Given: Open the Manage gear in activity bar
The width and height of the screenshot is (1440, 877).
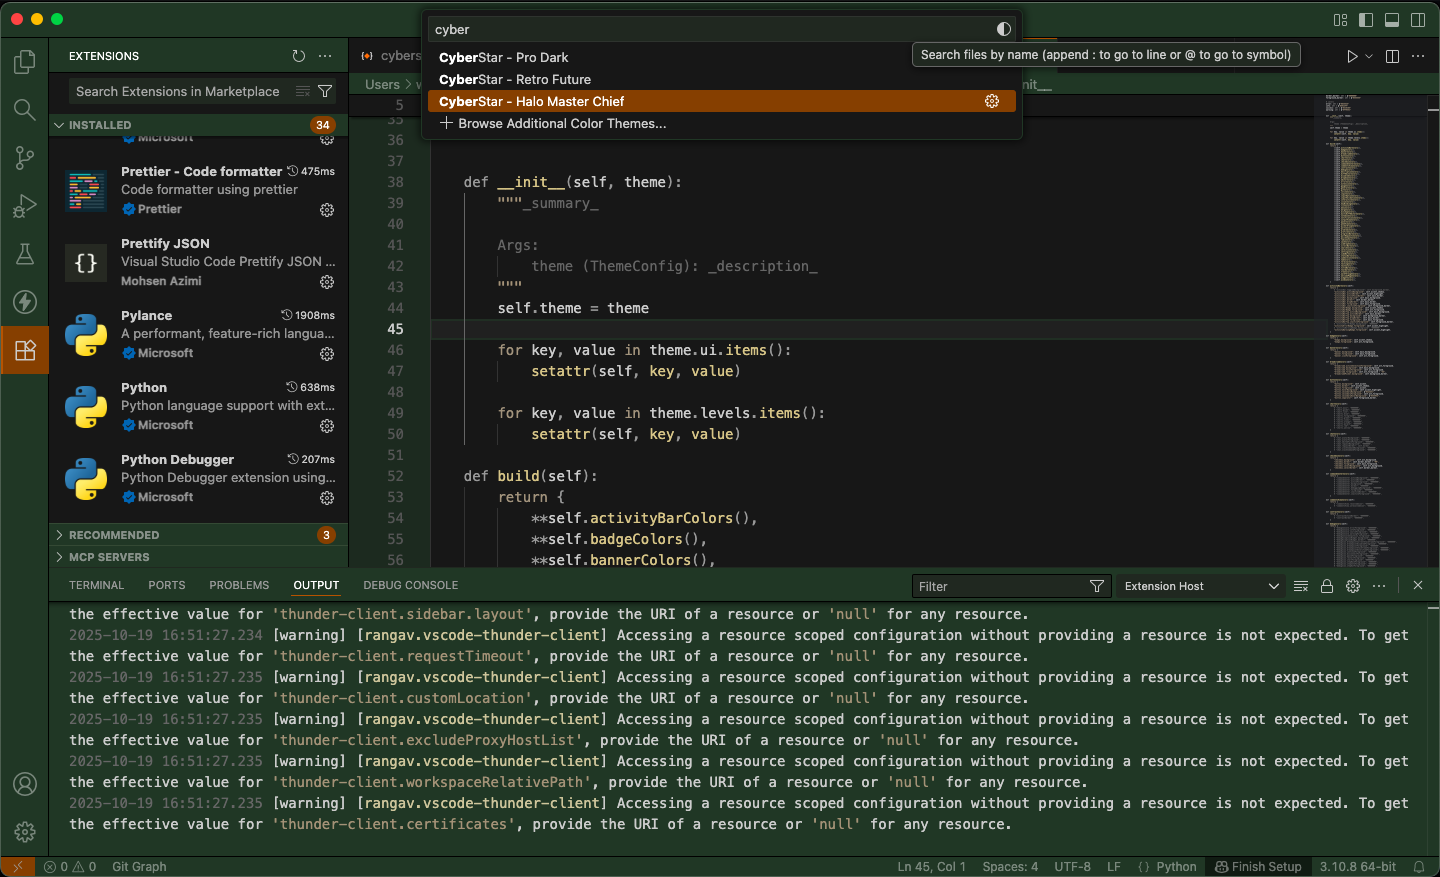Looking at the screenshot, I should coord(24,832).
